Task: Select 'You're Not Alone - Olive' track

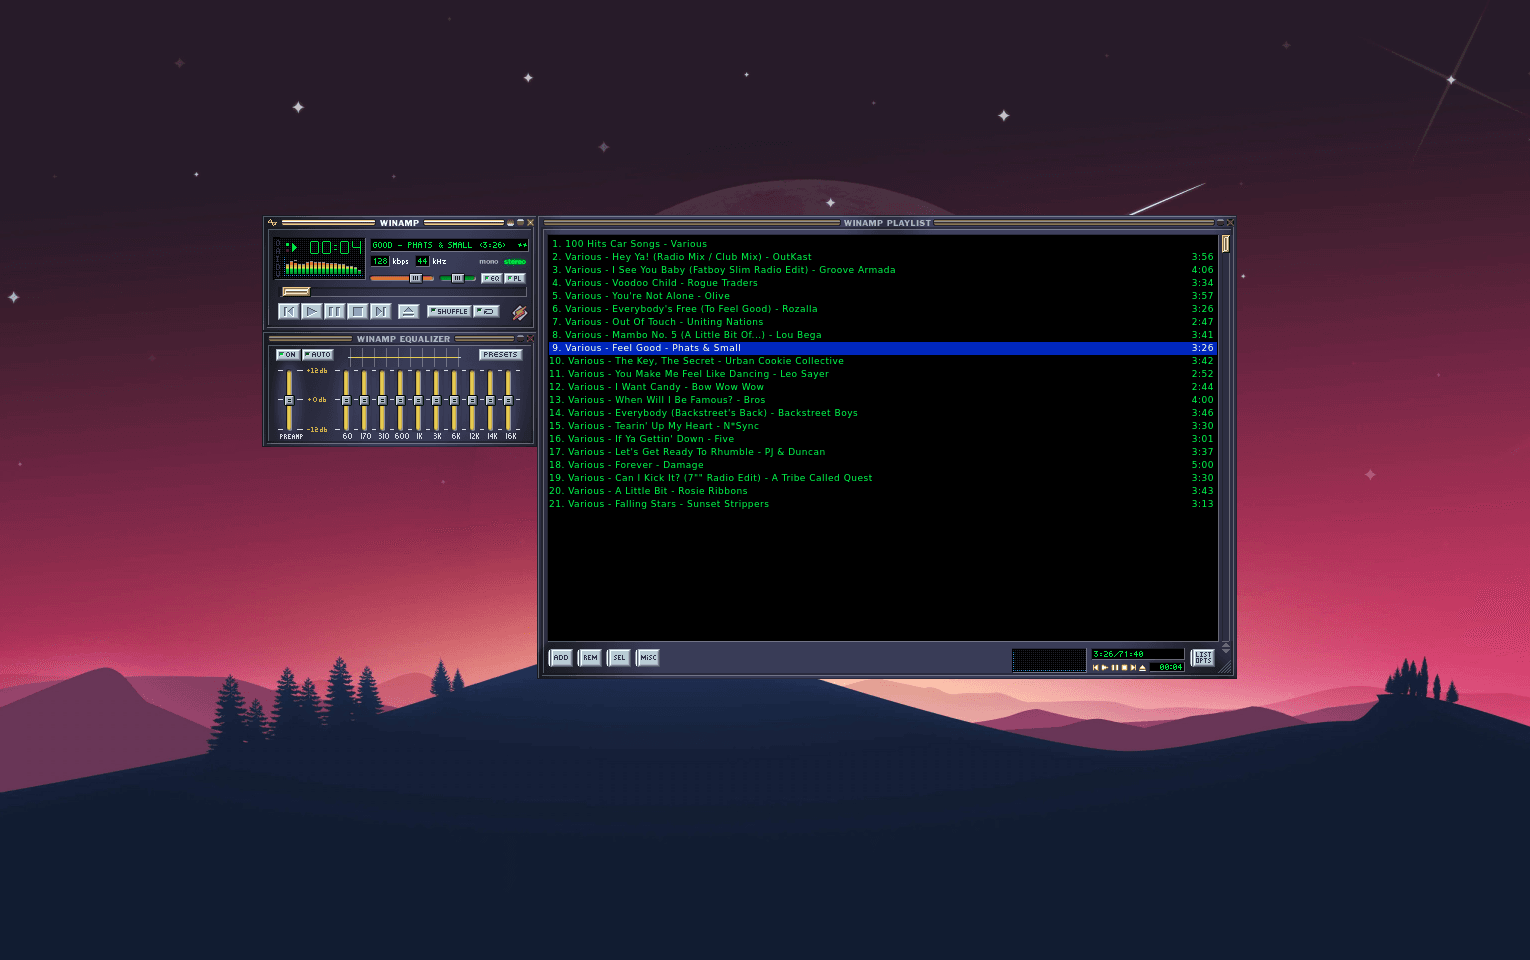Action: (882, 296)
